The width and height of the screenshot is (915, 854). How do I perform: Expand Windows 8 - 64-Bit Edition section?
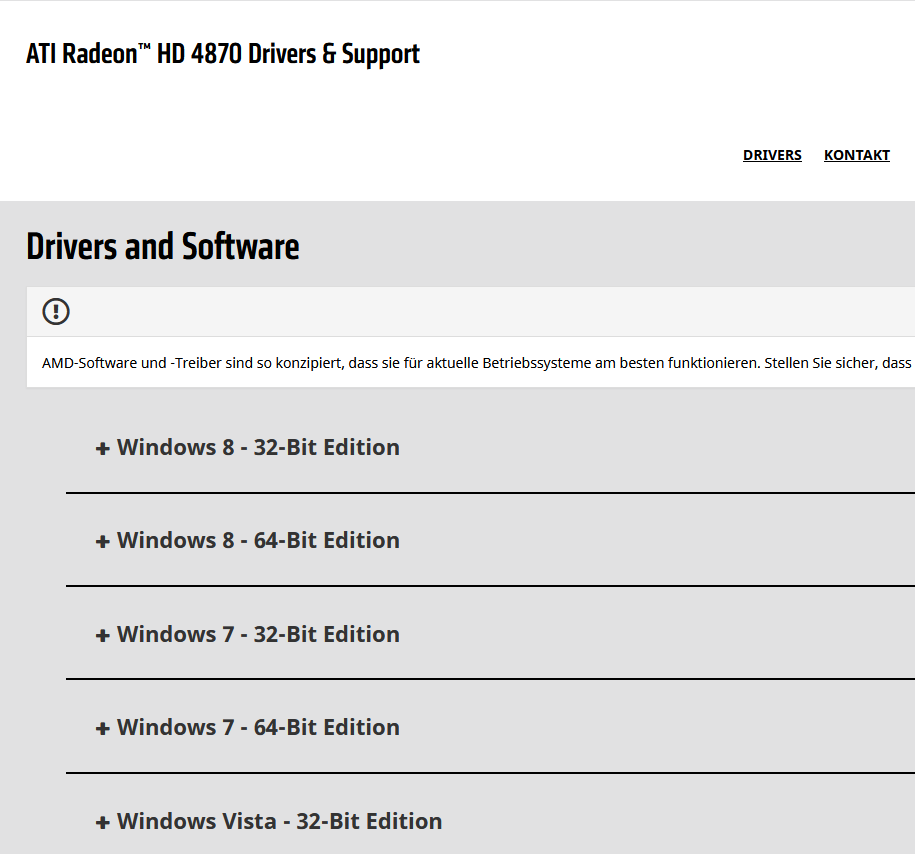(x=247, y=541)
